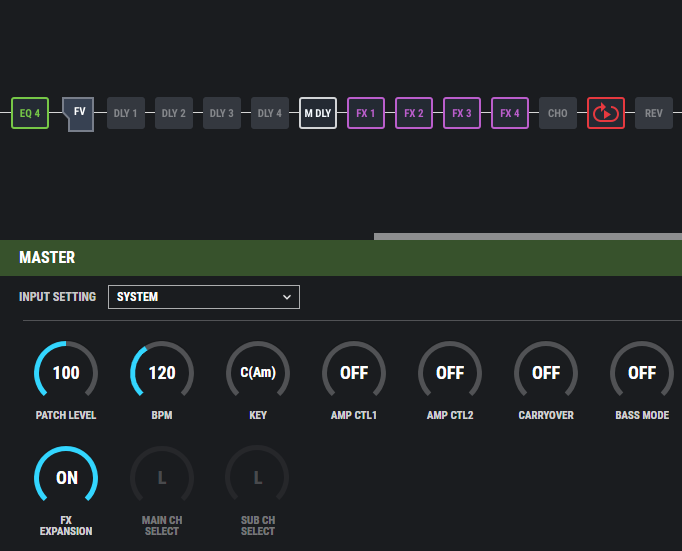Select the CHO chorus block
This screenshot has width=682, height=551.
558,113
